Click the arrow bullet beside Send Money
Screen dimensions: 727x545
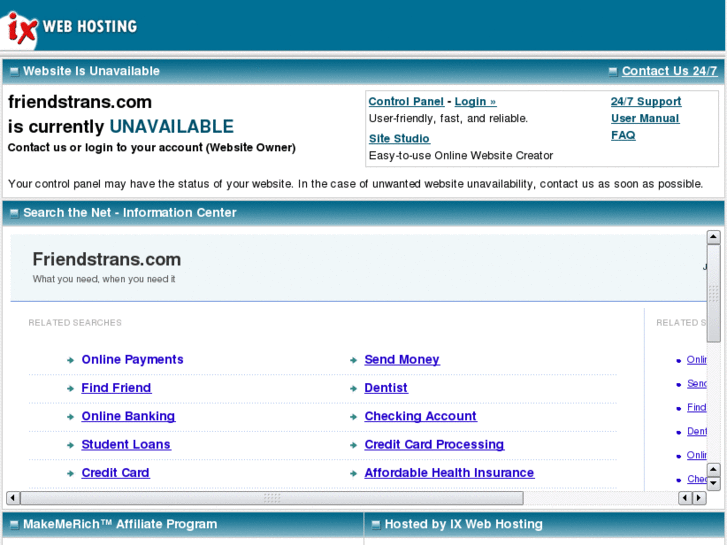tap(353, 360)
